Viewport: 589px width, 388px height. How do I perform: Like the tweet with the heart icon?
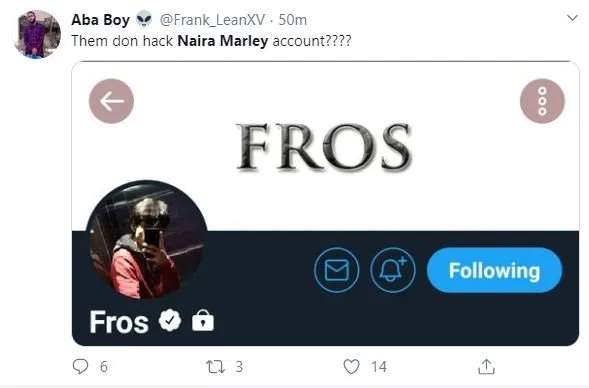(352, 367)
